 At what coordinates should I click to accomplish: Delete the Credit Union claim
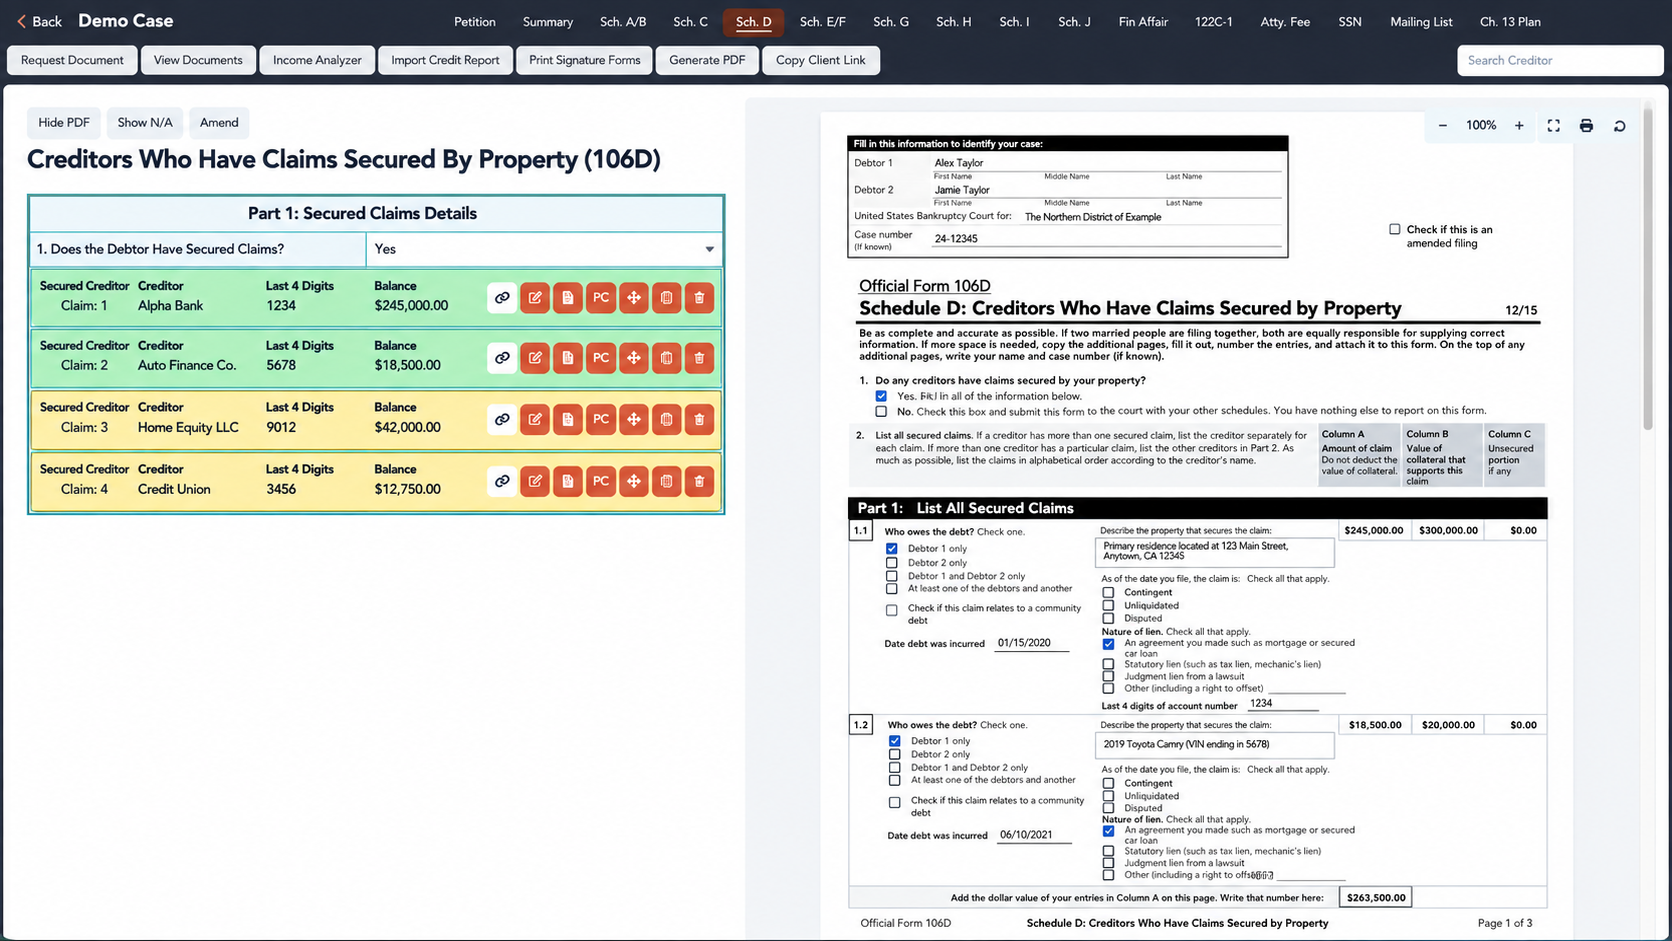[699, 481]
